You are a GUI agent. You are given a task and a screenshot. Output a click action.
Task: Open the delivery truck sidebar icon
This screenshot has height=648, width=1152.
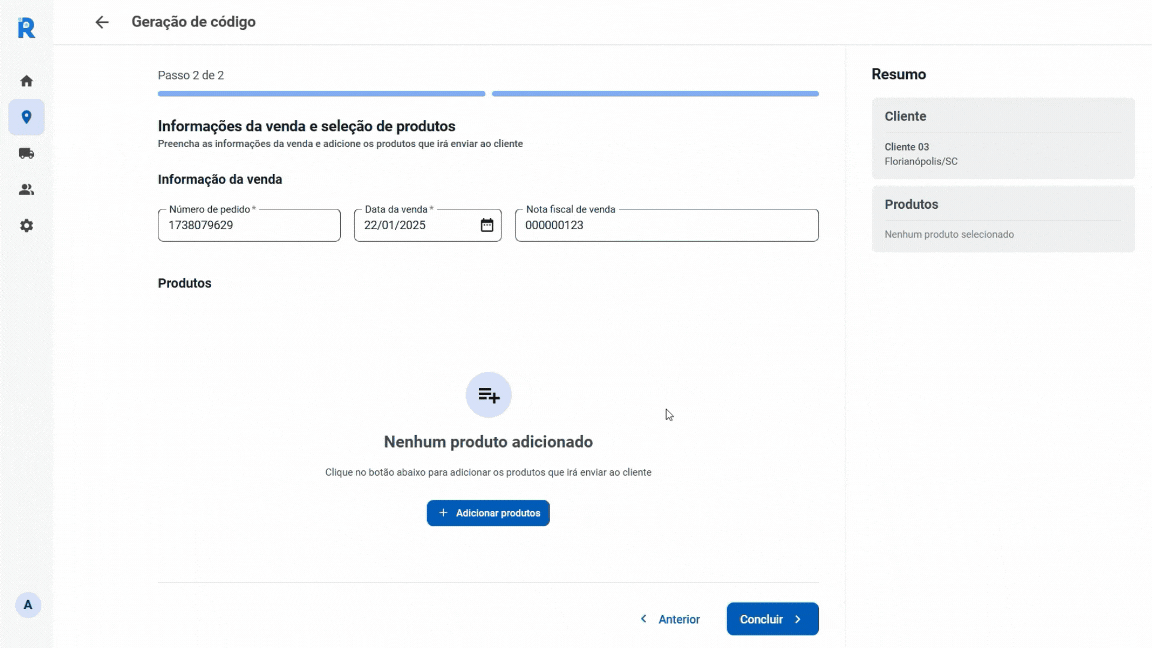click(x=26, y=154)
